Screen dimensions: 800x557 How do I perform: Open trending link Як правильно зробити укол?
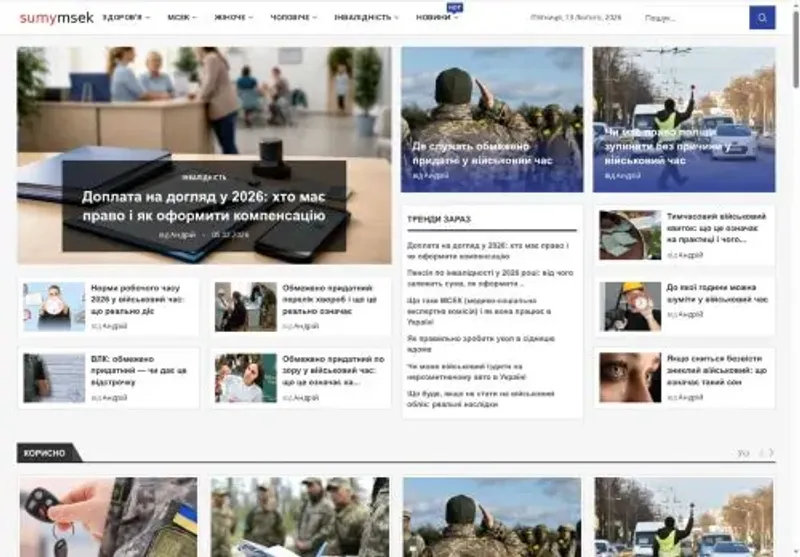[x=481, y=344]
